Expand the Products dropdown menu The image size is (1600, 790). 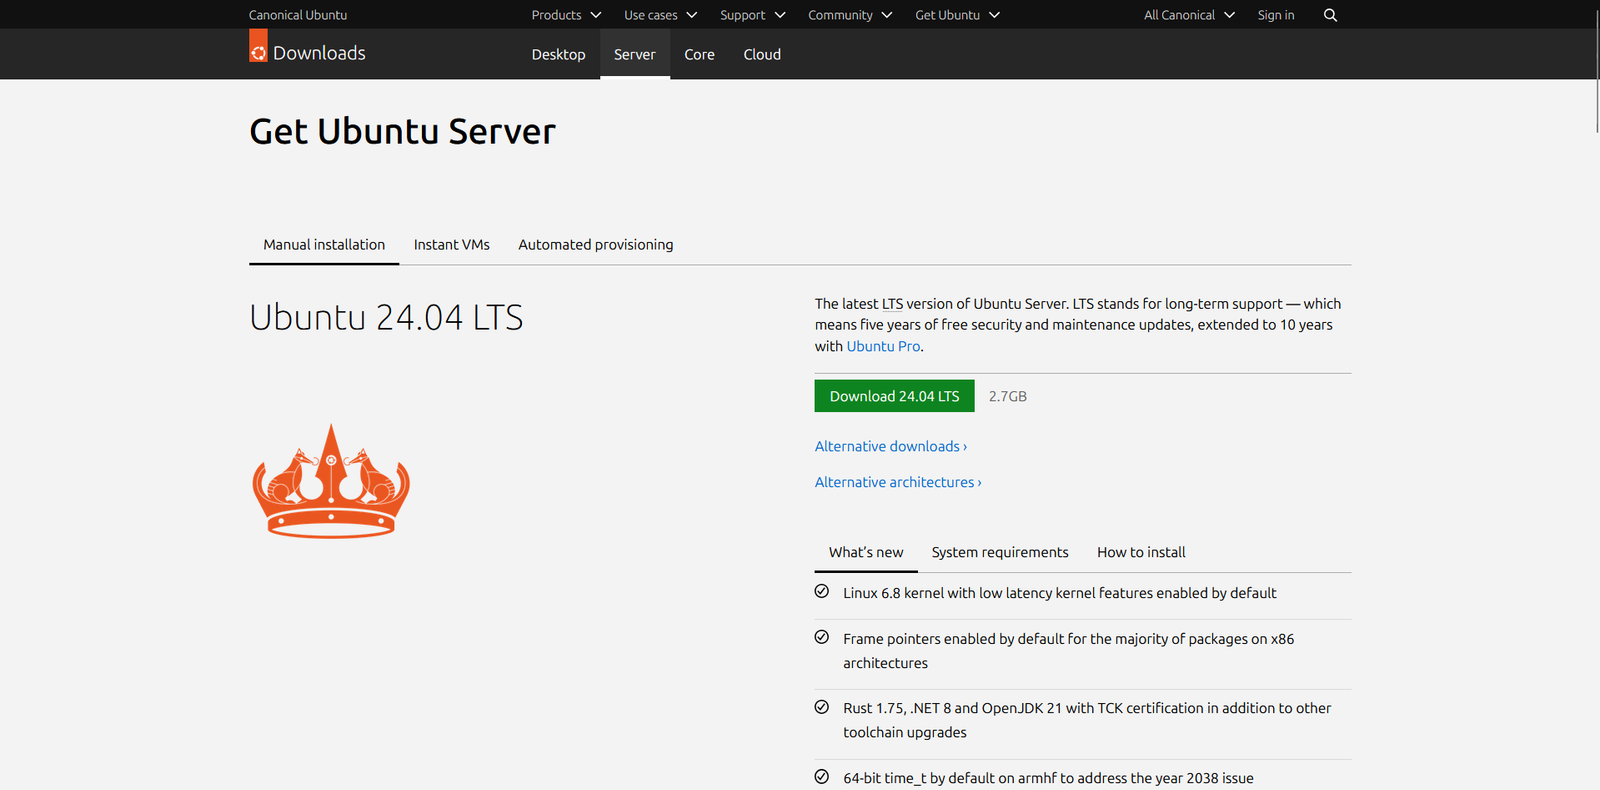point(566,15)
